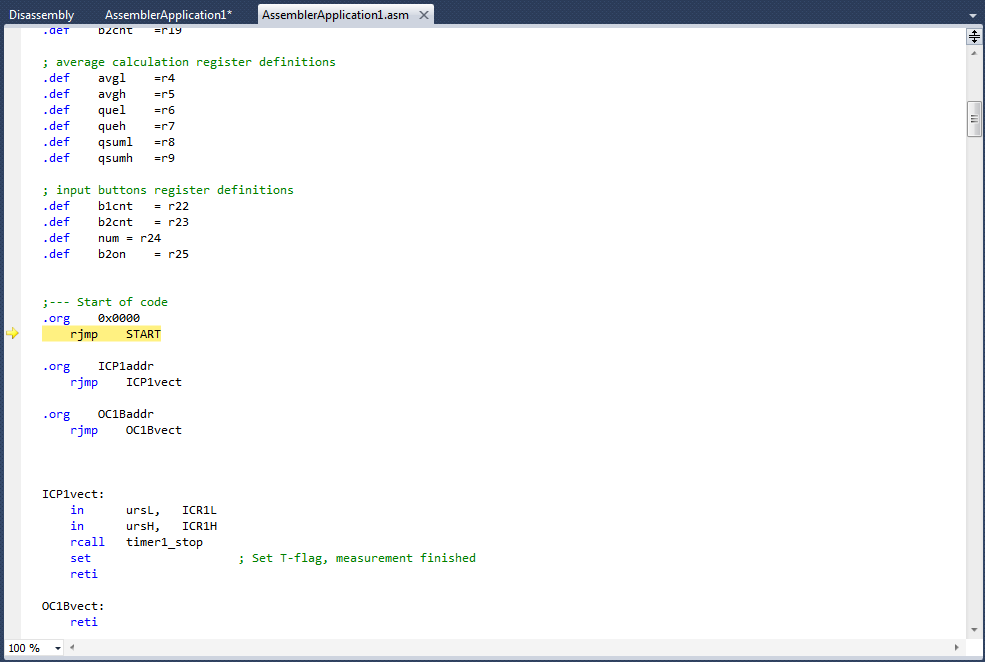
Task: Click the highlighted rjmp START line
Action: click(x=102, y=334)
